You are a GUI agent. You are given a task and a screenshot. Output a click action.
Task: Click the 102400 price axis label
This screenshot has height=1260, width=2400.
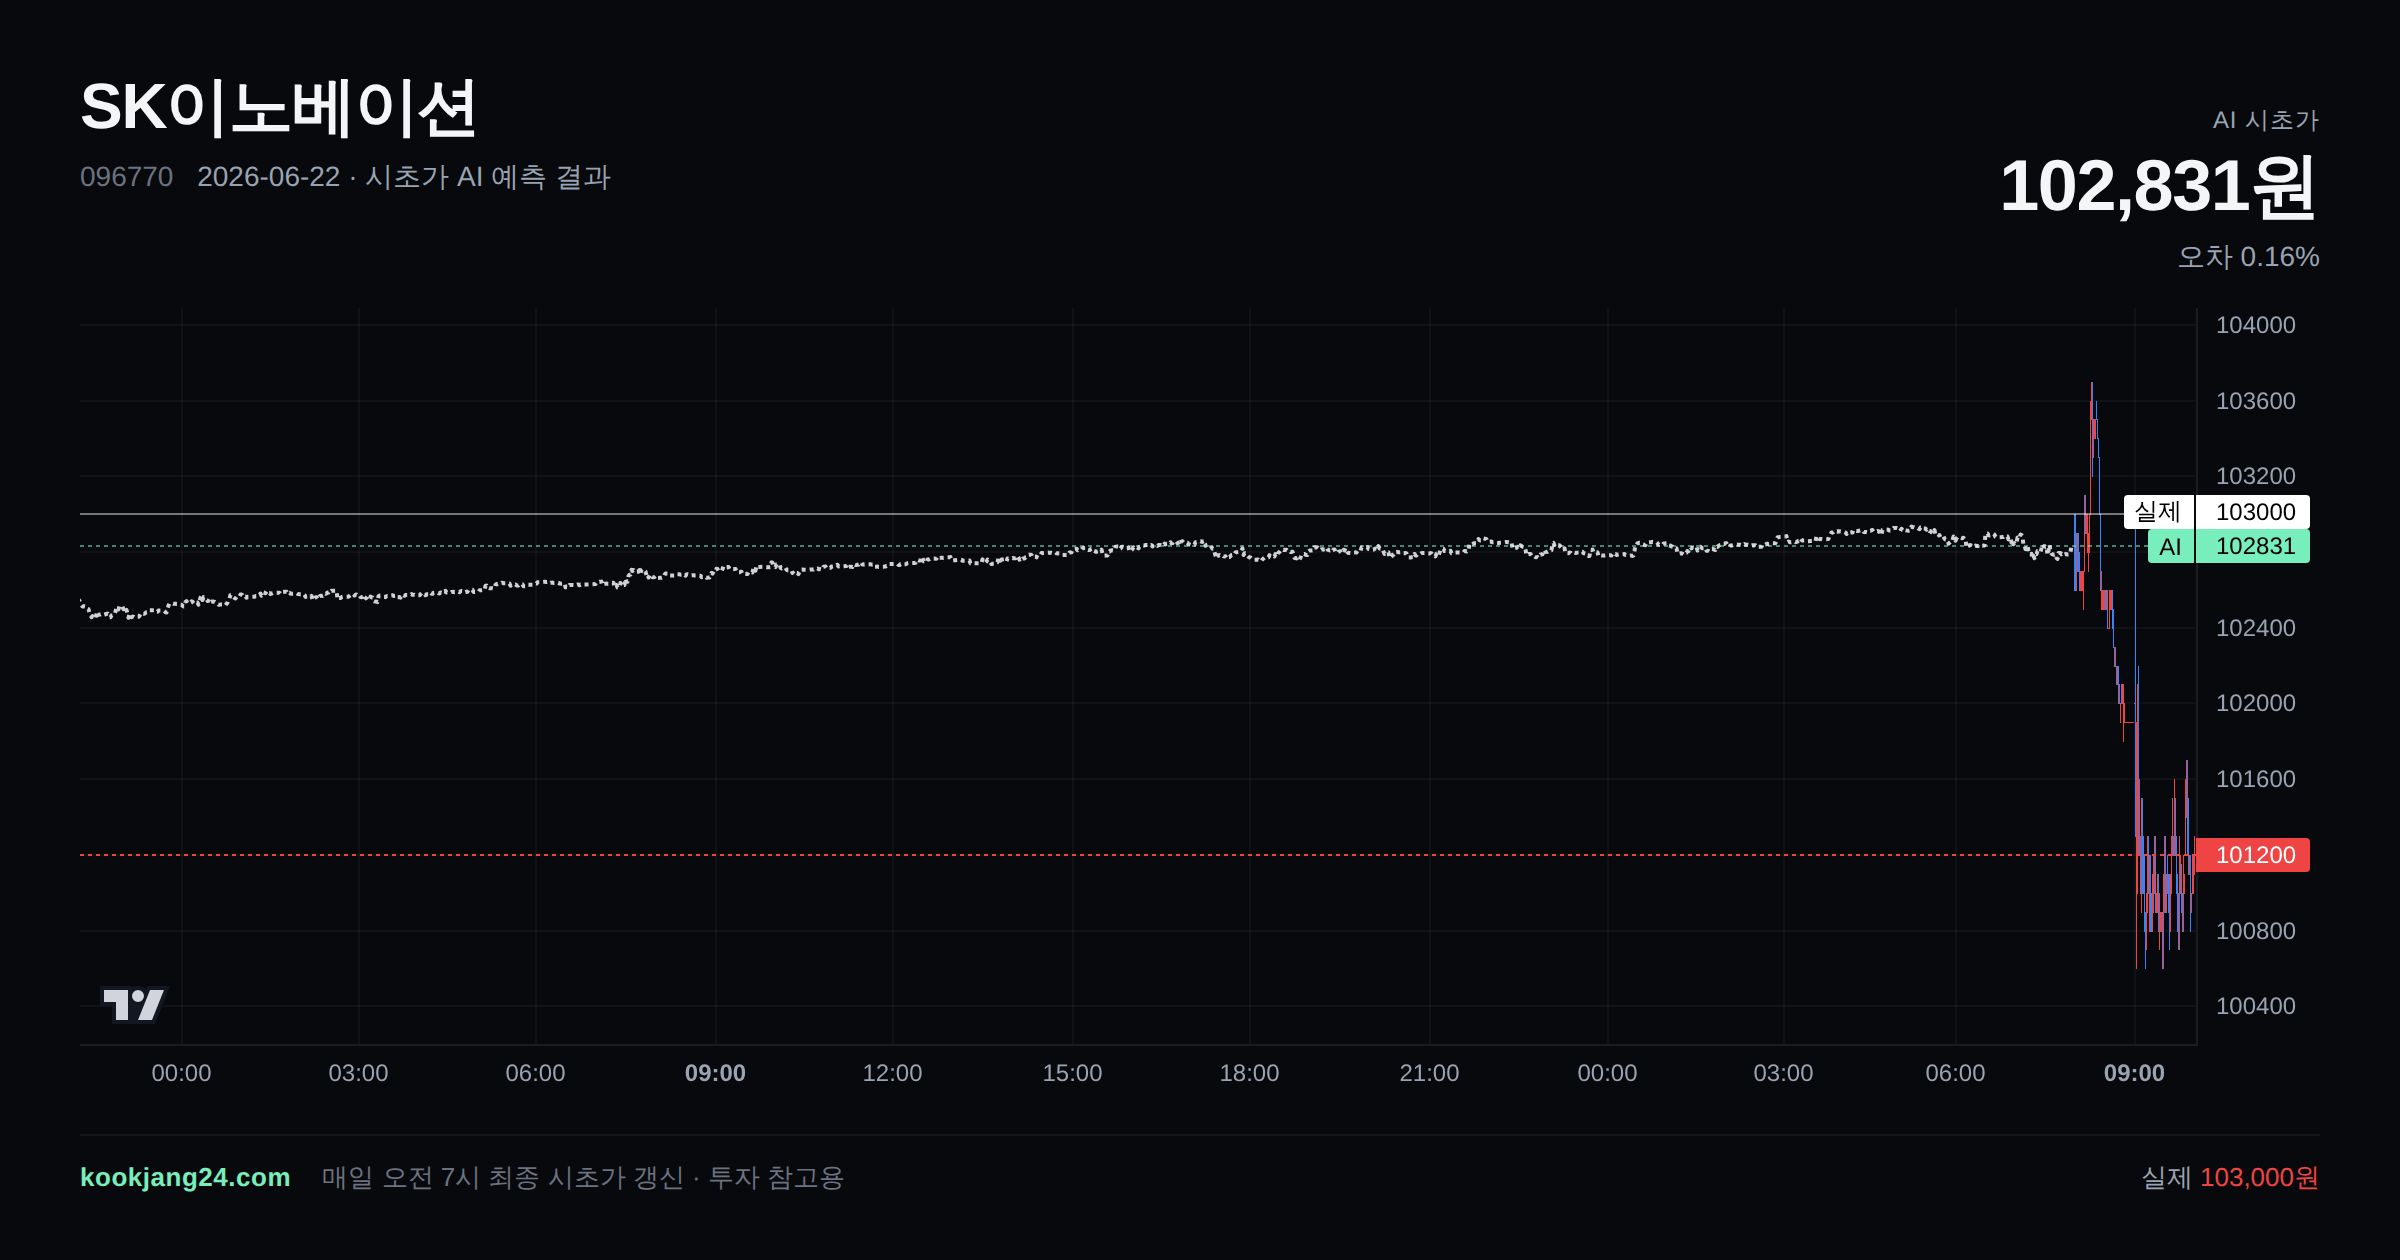[2255, 628]
